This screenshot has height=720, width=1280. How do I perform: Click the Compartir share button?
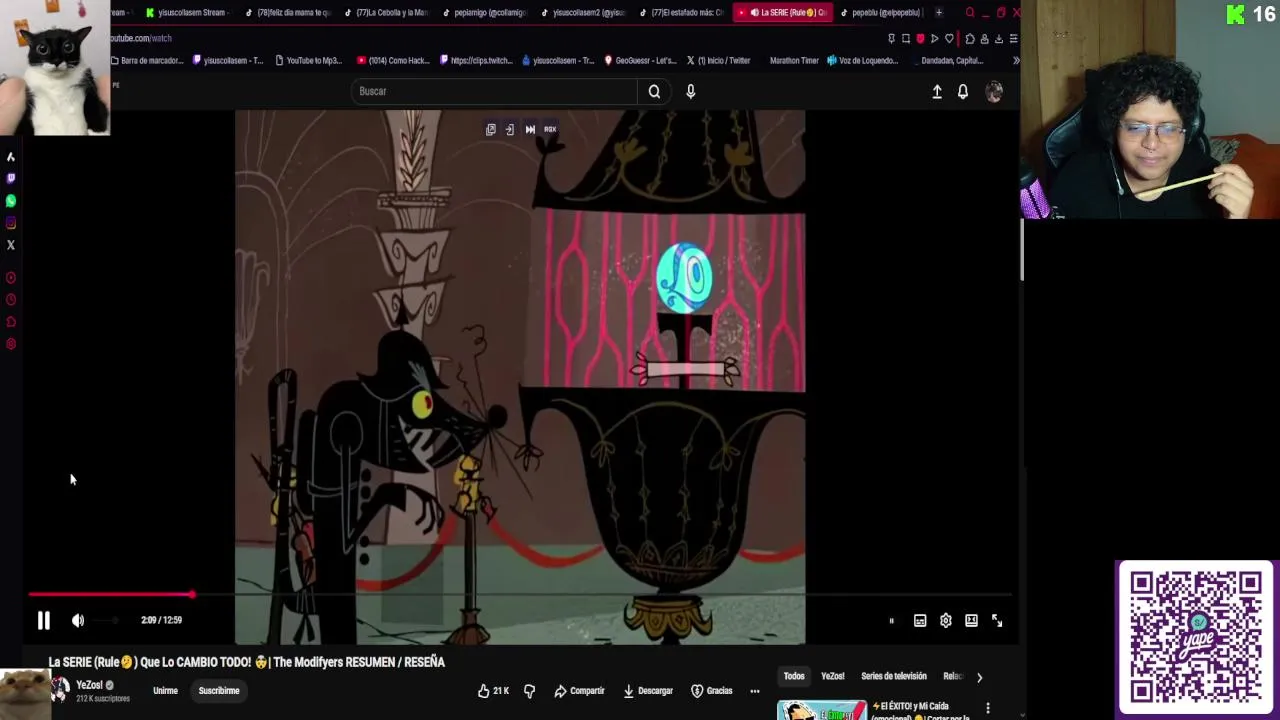tap(579, 691)
